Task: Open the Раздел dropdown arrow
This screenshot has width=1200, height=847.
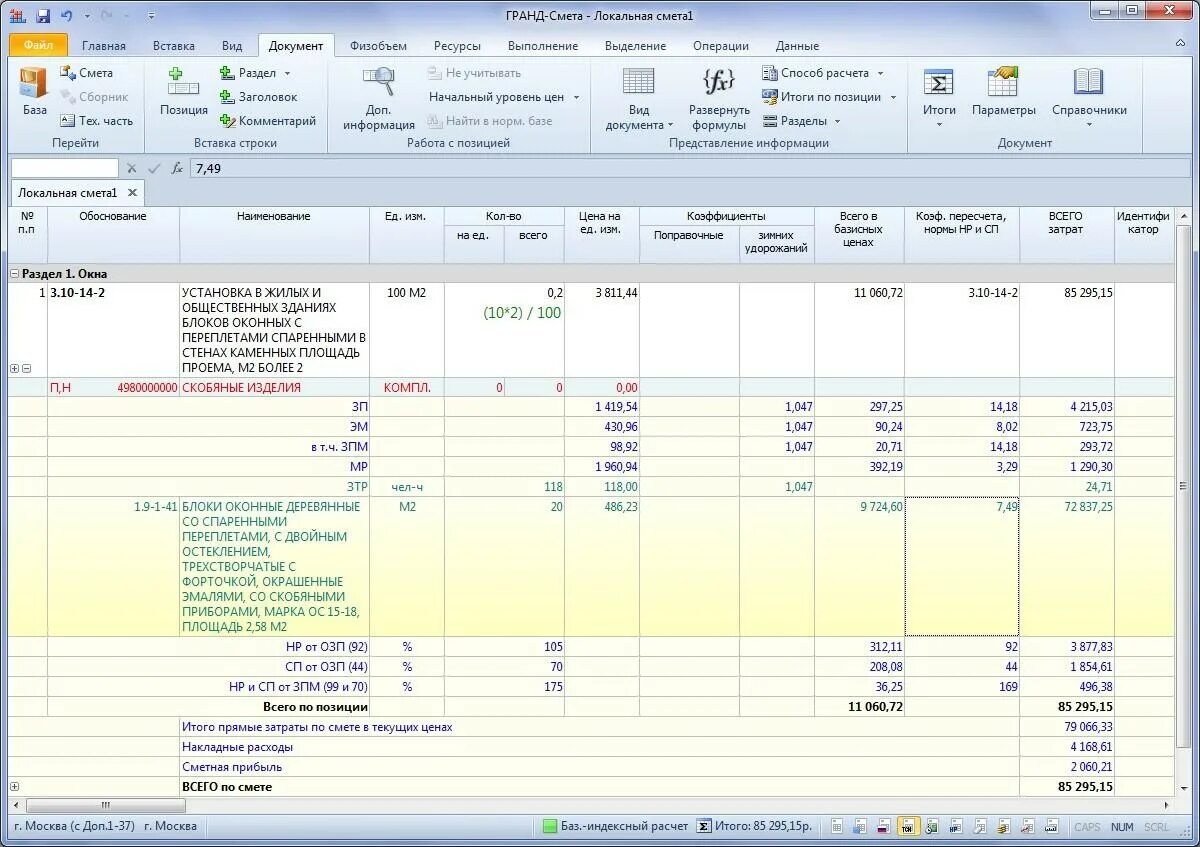Action: click(x=287, y=73)
